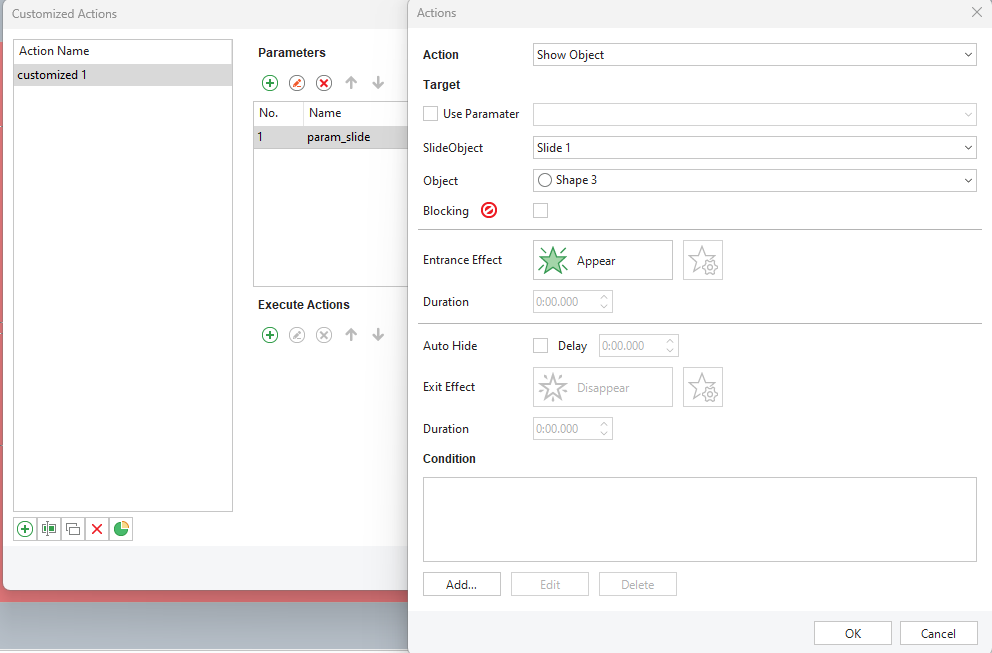Open the Object dropdown showing Shape 3
This screenshot has width=992, height=653.
point(755,180)
